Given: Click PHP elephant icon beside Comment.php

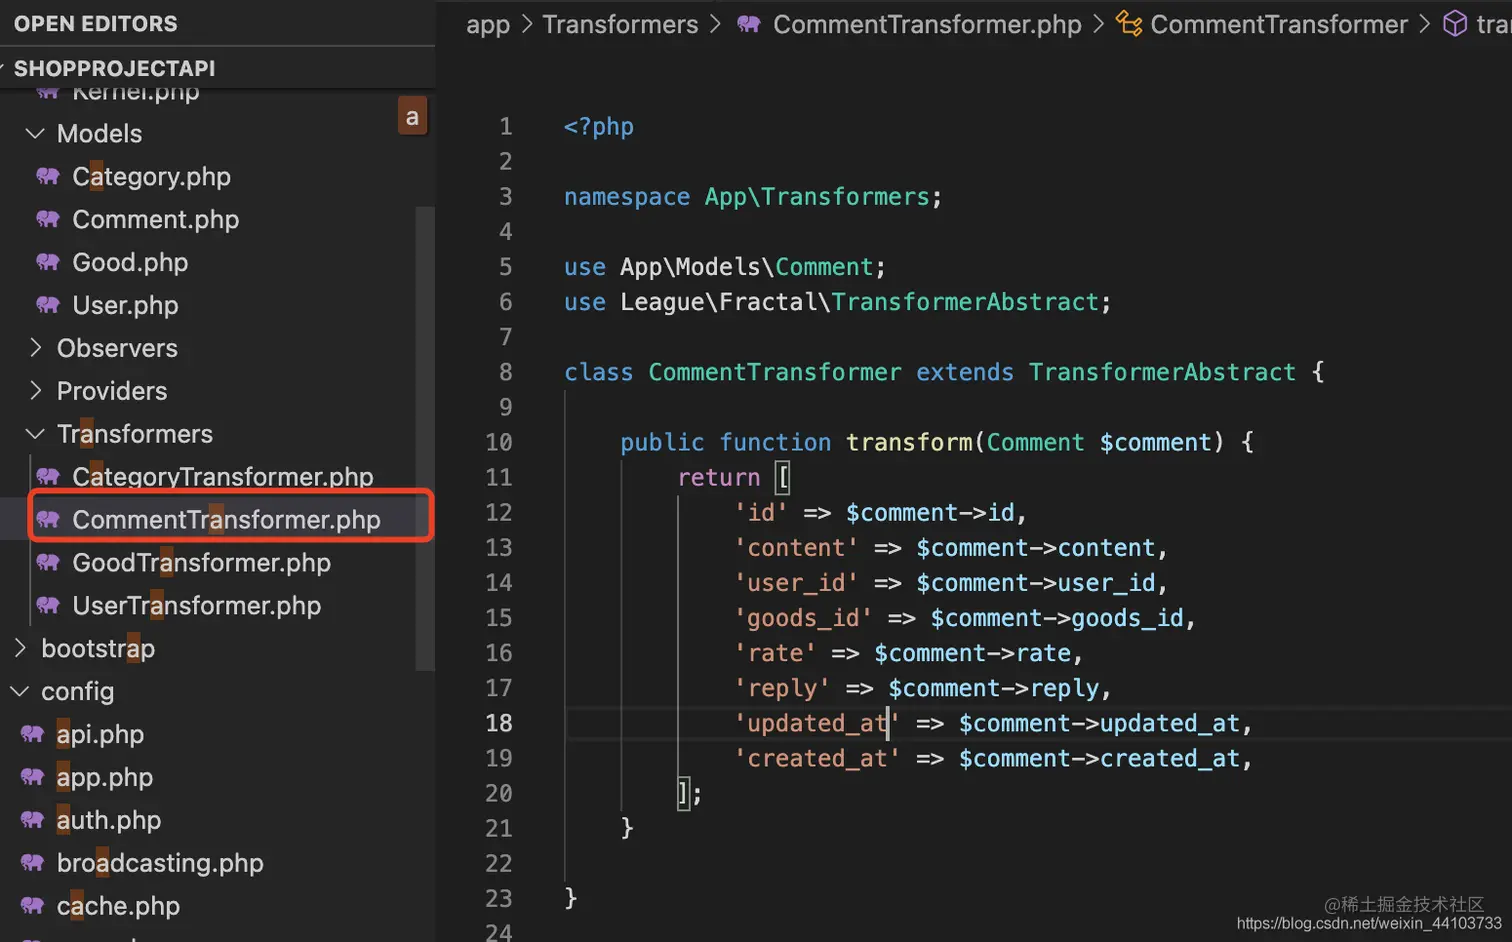Looking at the screenshot, I should pyautogui.click(x=48, y=220).
